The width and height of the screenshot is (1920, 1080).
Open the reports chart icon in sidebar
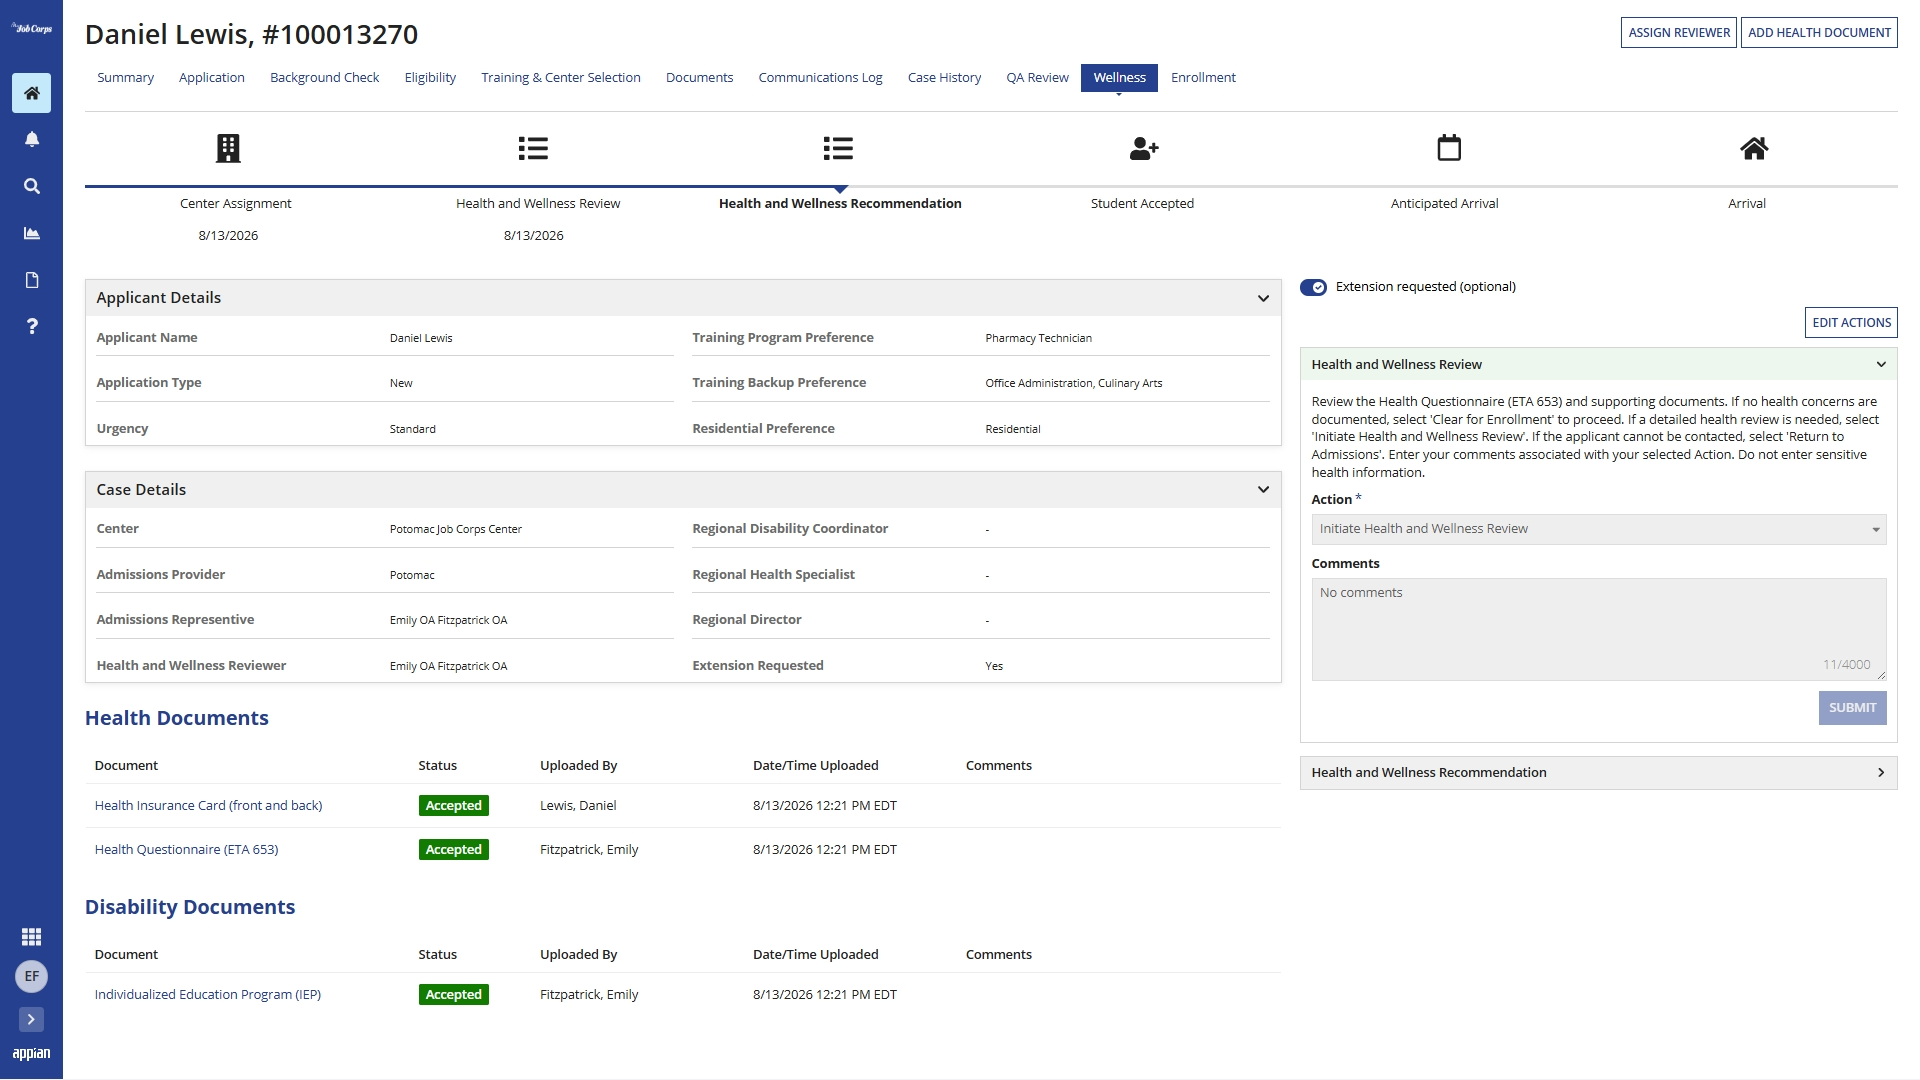click(x=31, y=233)
